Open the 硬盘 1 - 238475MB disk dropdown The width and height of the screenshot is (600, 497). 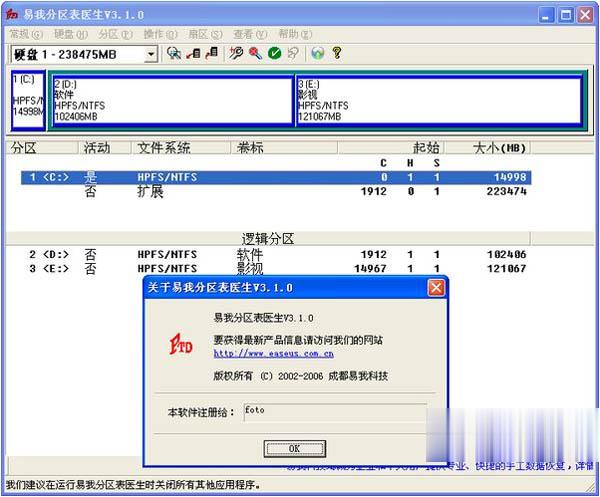click(151, 54)
